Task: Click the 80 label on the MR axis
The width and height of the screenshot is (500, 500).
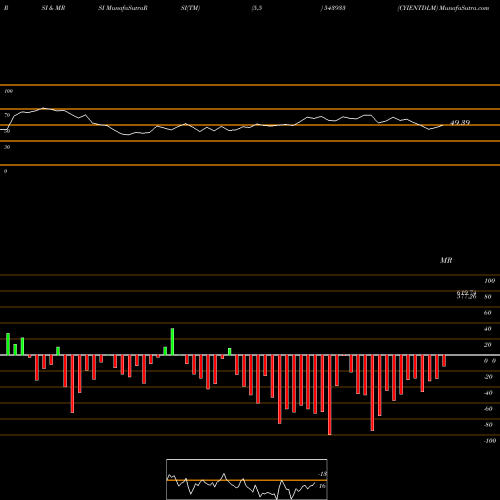Action: pos(487,297)
